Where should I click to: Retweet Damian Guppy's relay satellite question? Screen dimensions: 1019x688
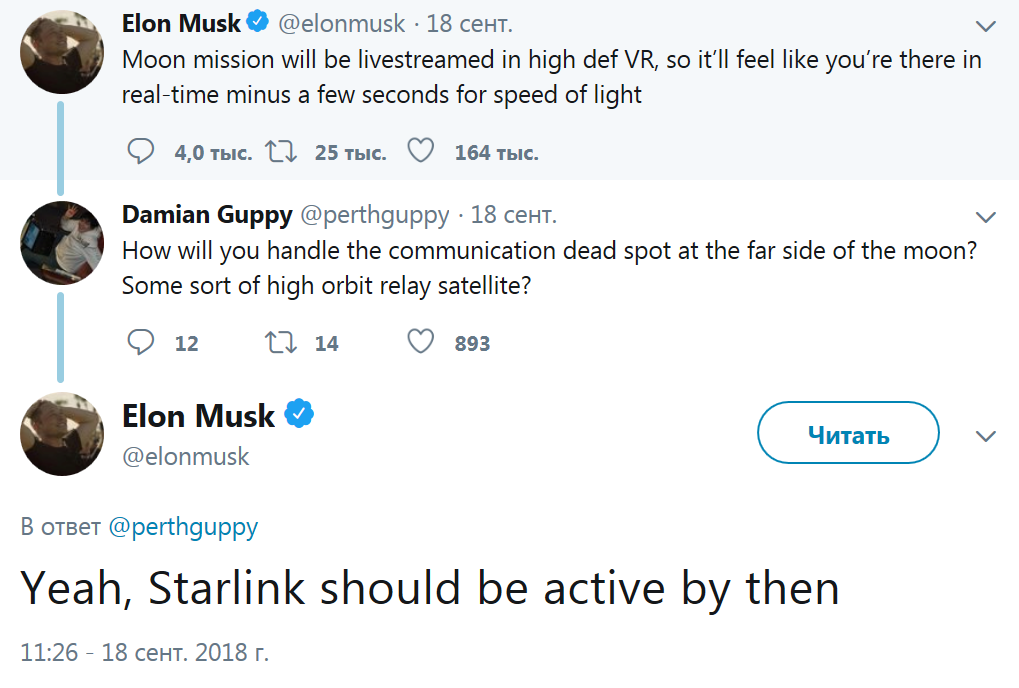pyautogui.click(x=280, y=343)
